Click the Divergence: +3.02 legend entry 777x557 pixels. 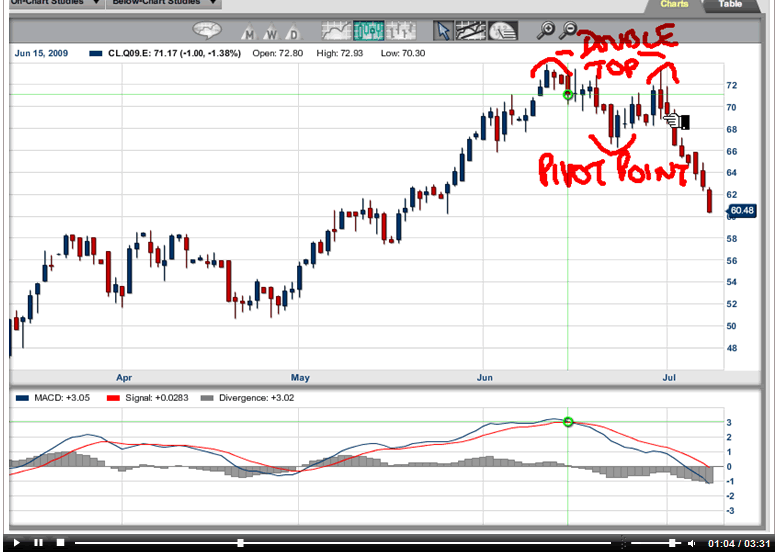(248, 398)
